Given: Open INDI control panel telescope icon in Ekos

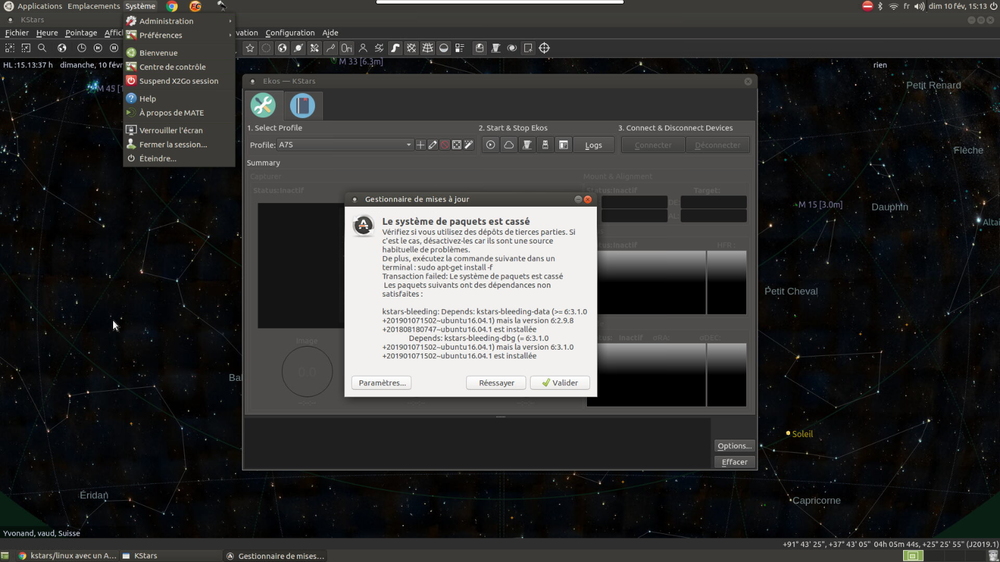Looking at the screenshot, I should coord(527,145).
